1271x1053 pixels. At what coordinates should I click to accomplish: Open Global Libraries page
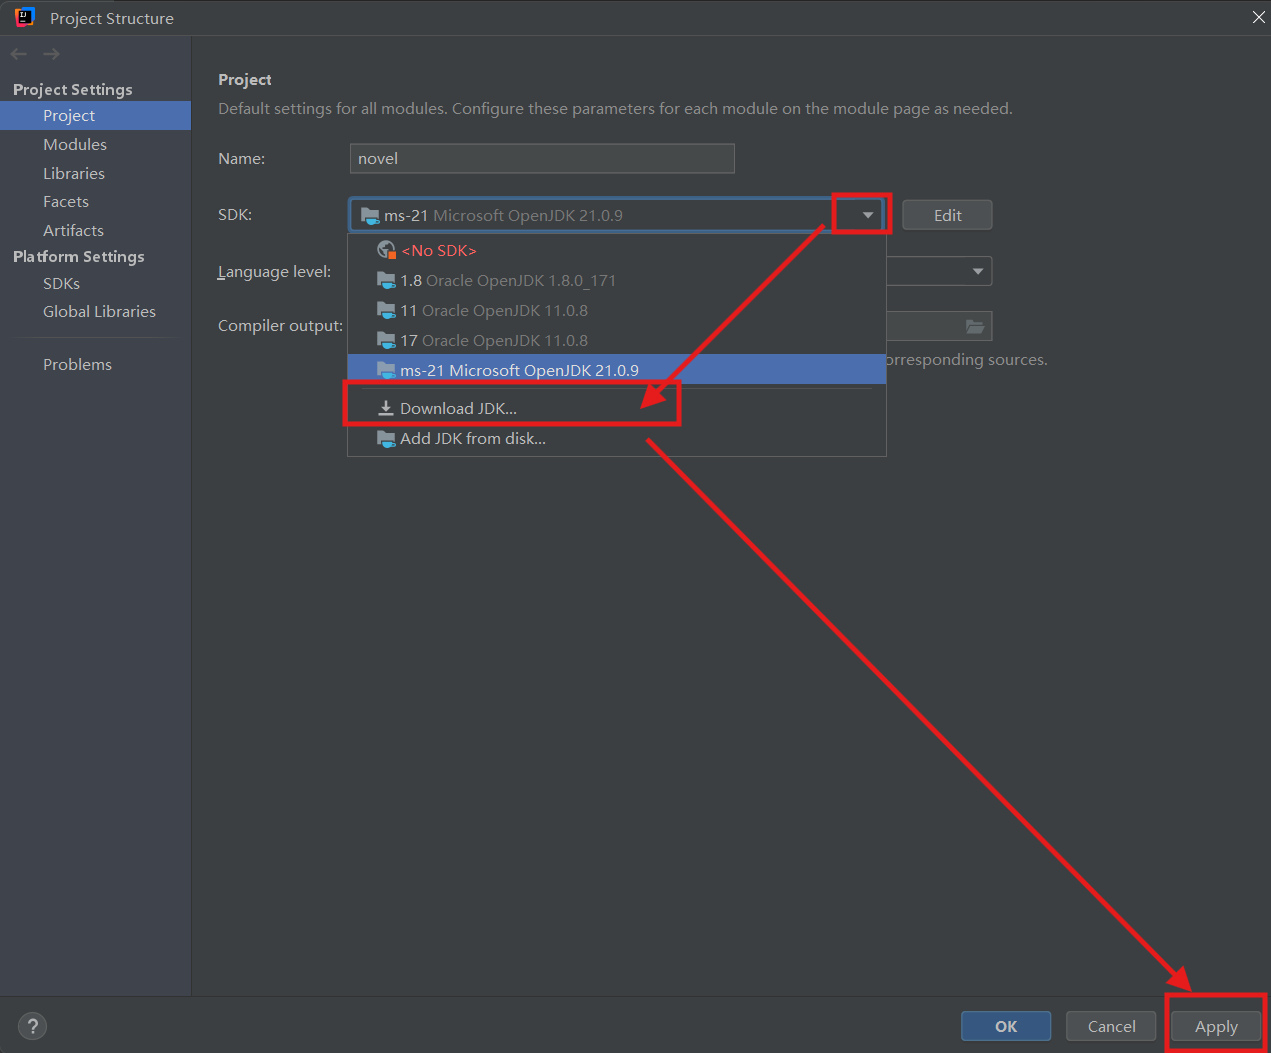(x=95, y=311)
